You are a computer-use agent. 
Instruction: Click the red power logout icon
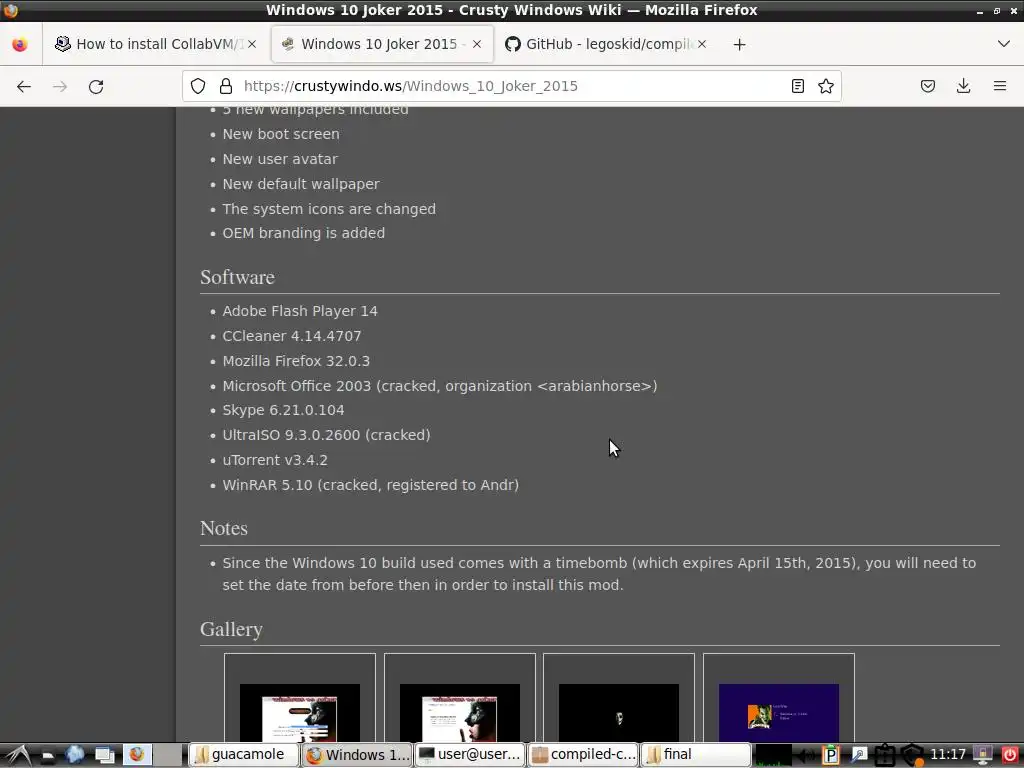[x=1010, y=755]
